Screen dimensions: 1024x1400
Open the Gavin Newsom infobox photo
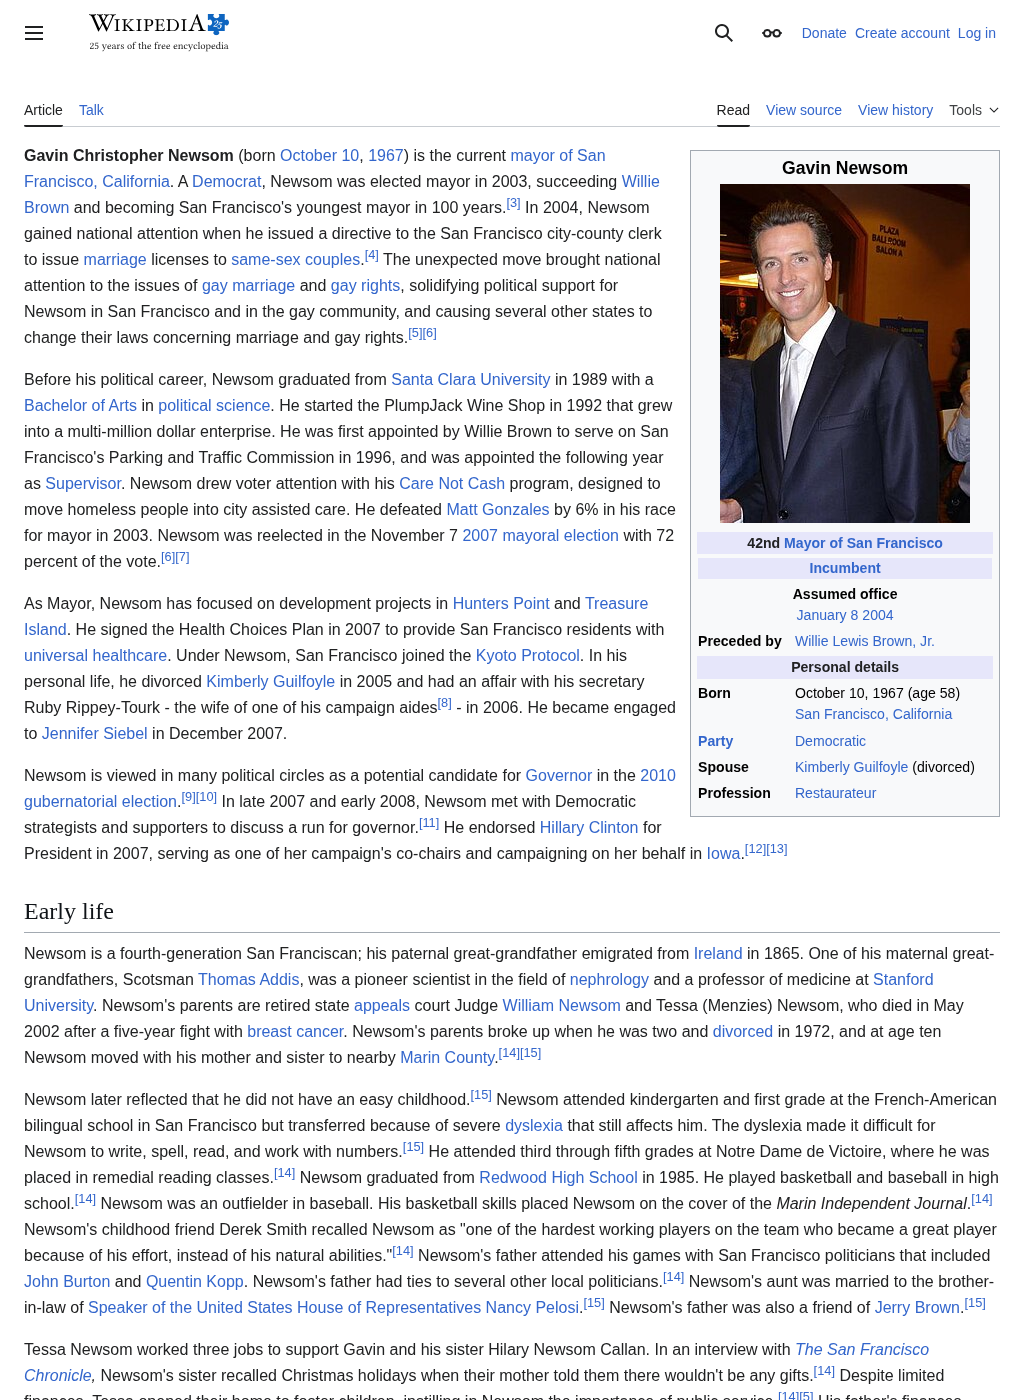(845, 353)
